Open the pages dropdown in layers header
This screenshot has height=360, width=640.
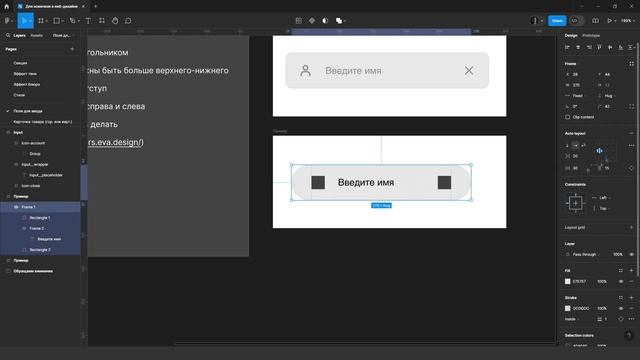63,36
